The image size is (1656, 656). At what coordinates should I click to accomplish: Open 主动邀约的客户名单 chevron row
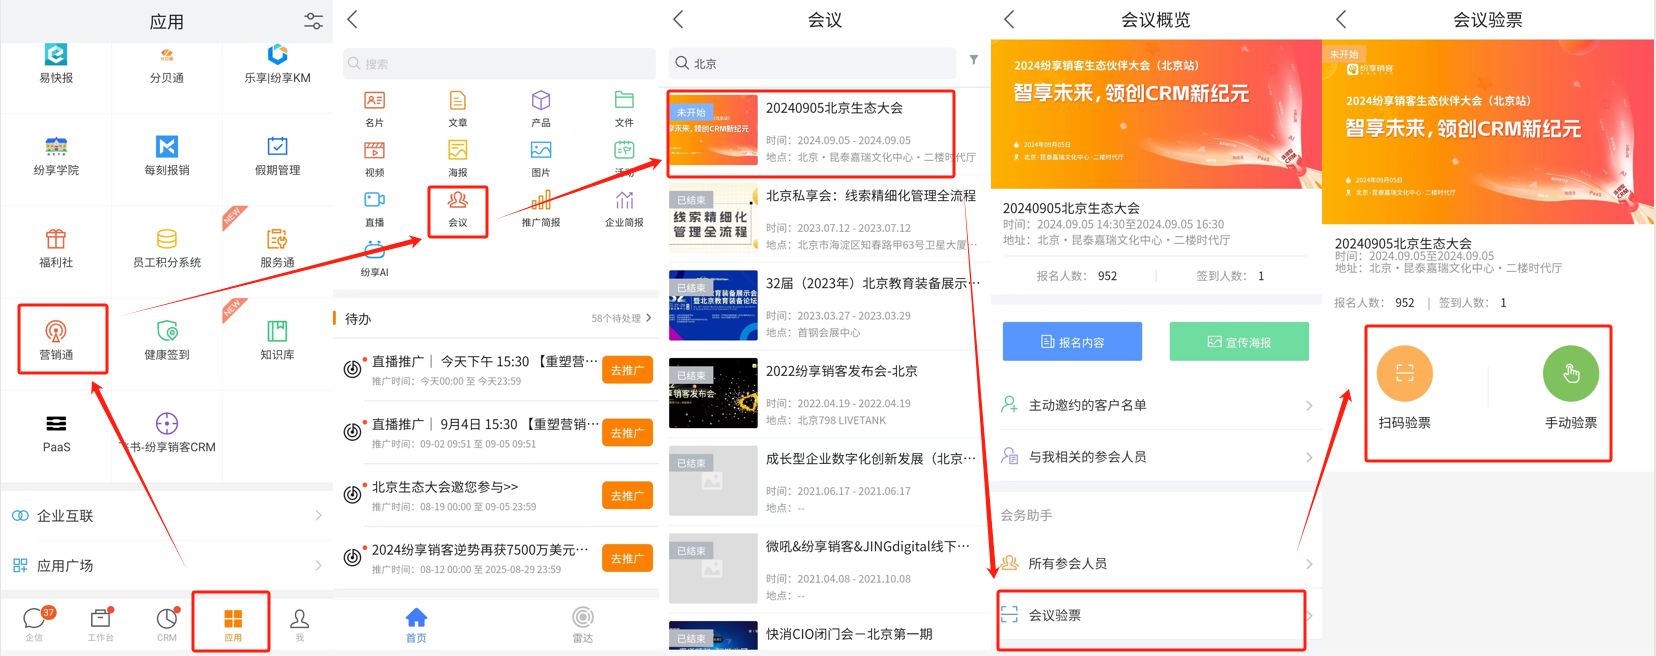(1156, 405)
